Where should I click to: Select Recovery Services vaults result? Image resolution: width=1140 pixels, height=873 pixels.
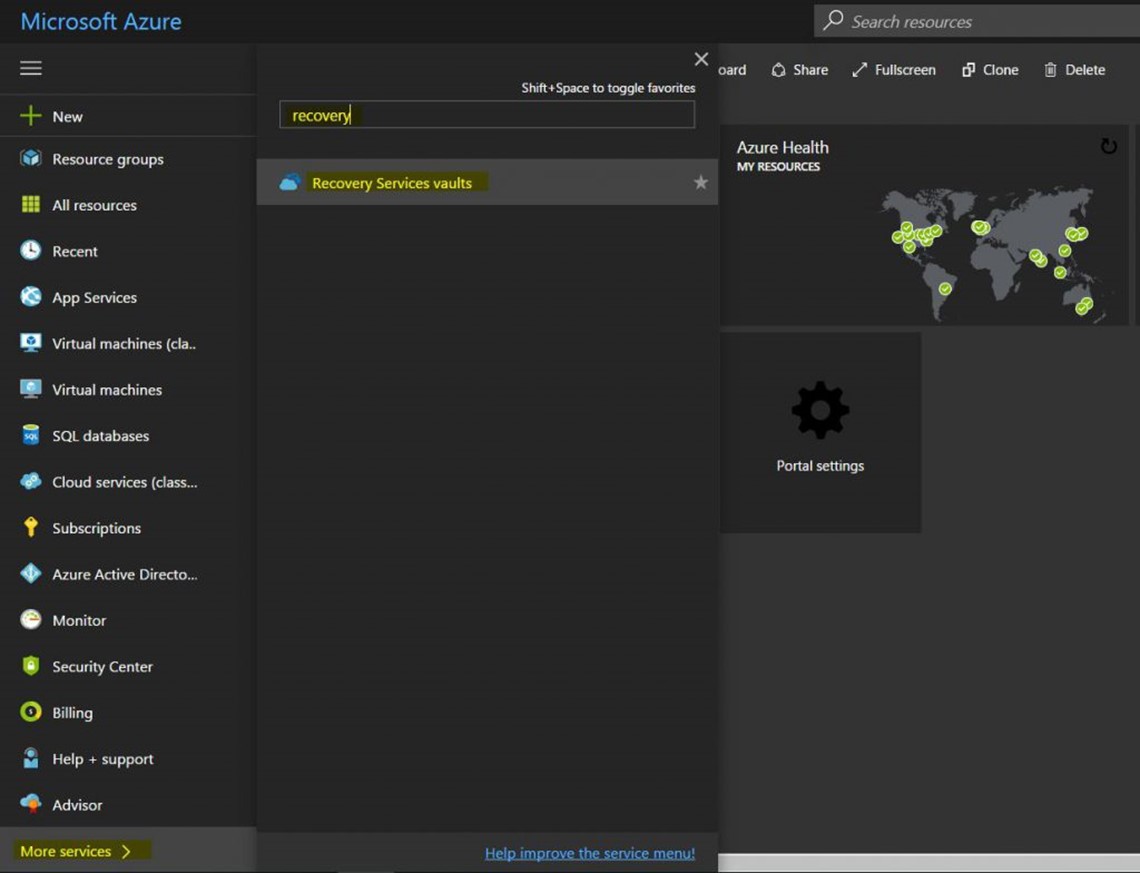(487, 182)
